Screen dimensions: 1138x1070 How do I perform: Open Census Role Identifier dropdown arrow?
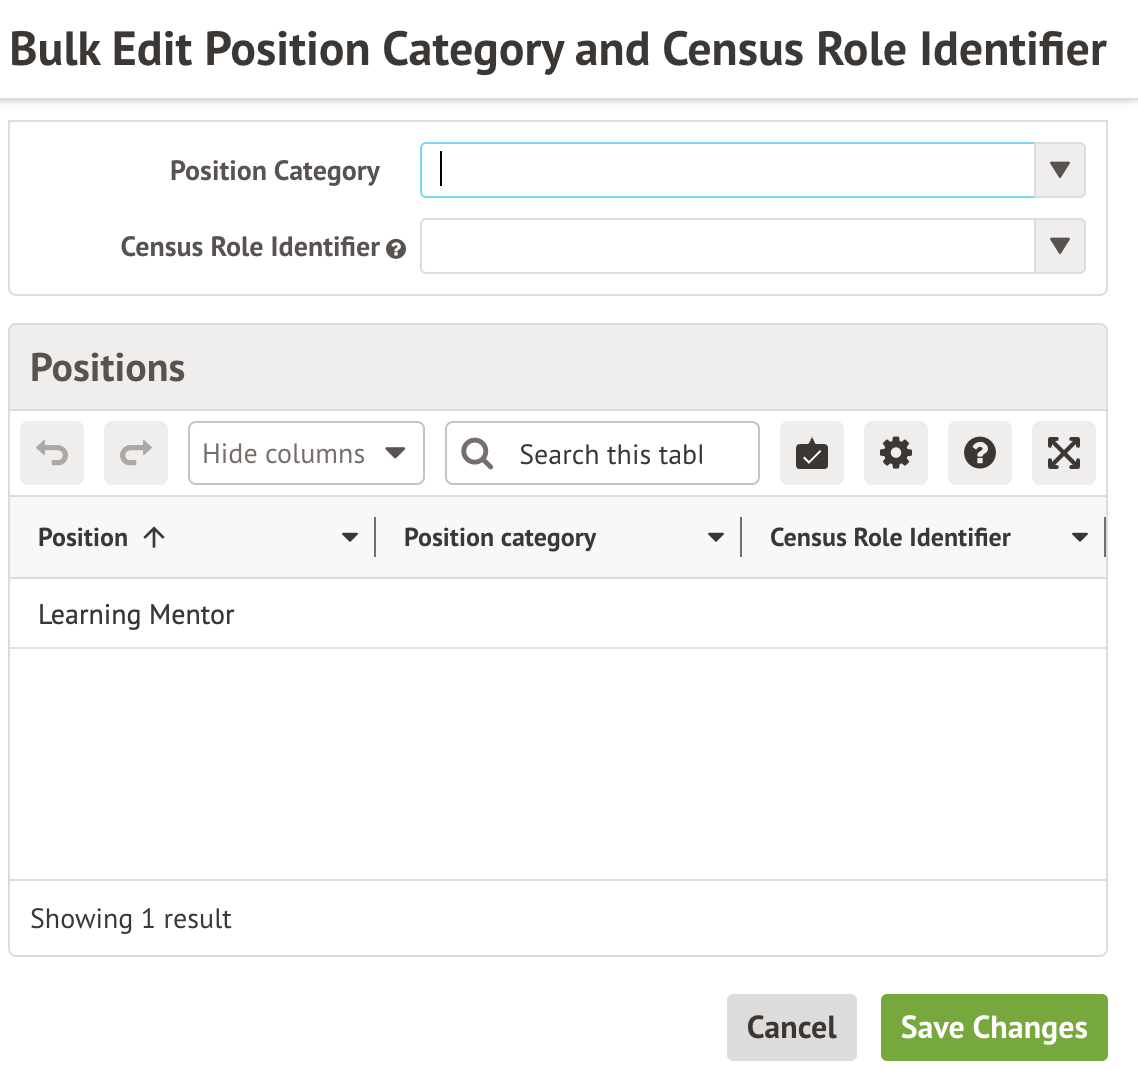click(1060, 246)
